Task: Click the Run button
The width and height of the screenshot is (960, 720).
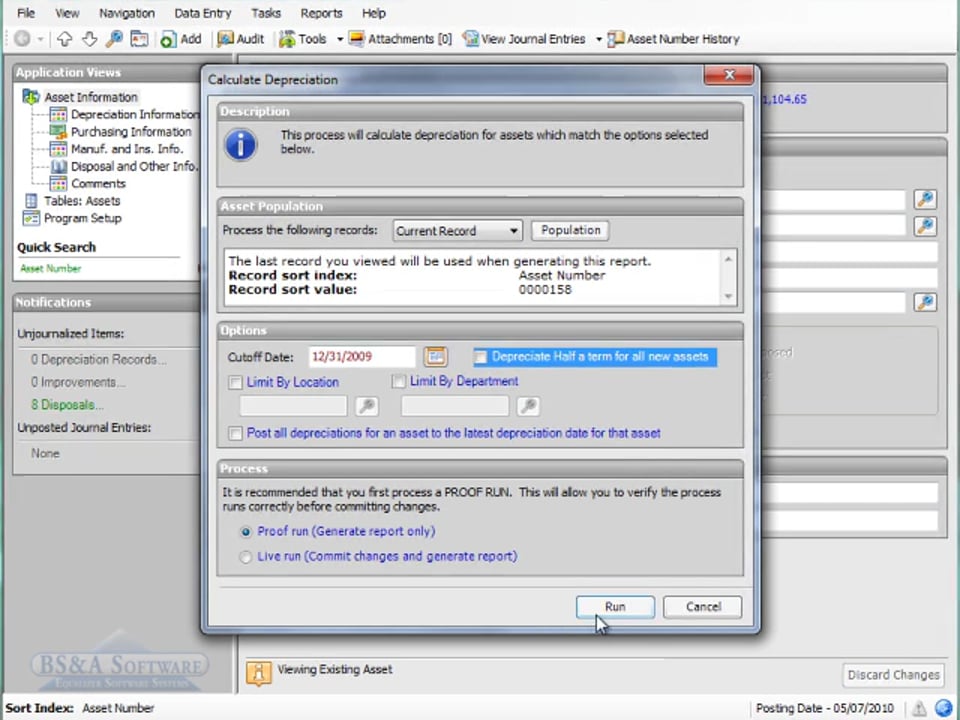Action: 615,607
